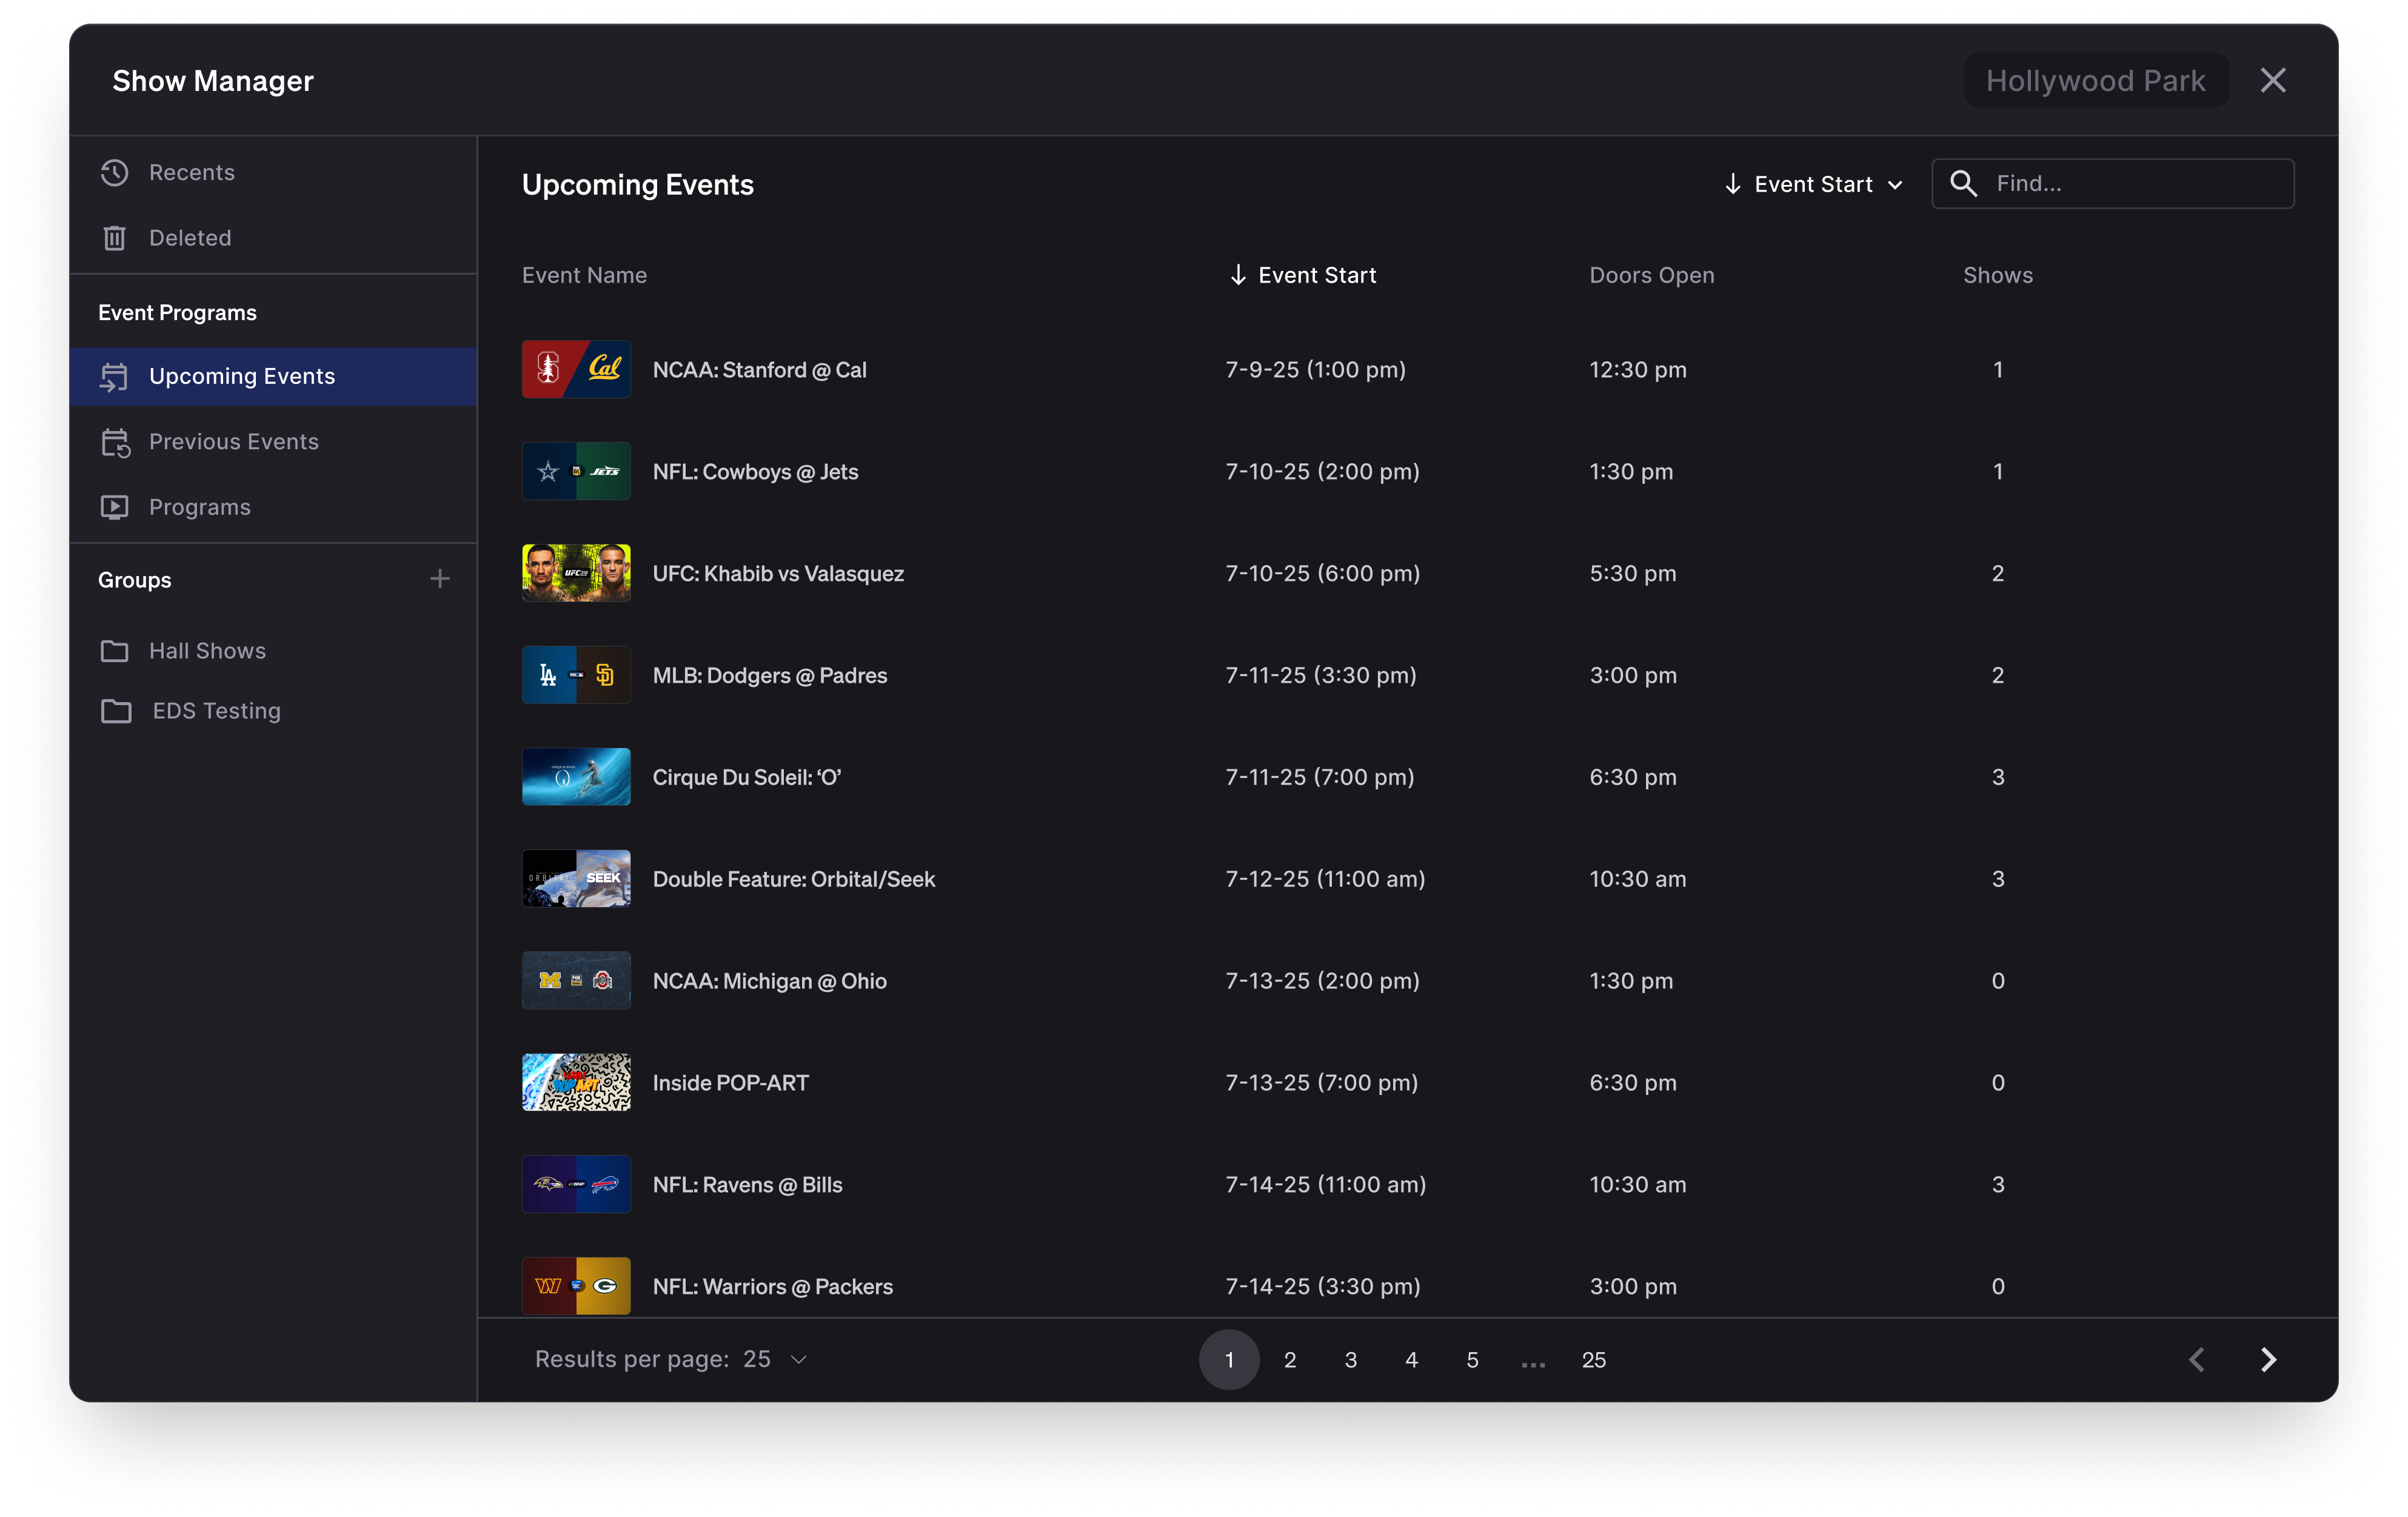The image size is (2408, 1517).
Task: Sort by Doors Open column header
Action: coord(1651,275)
